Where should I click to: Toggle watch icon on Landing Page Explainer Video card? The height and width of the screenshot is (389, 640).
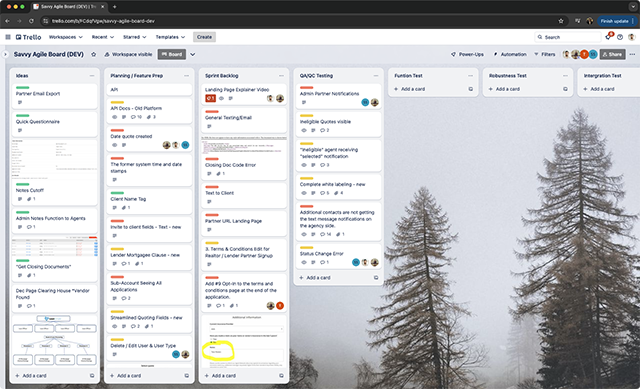[x=221, y=98]
